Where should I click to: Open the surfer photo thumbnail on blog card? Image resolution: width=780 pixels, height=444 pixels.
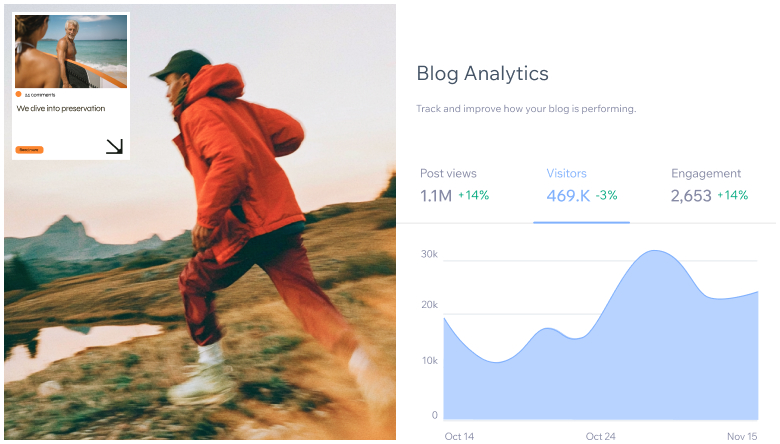point(71,51)
